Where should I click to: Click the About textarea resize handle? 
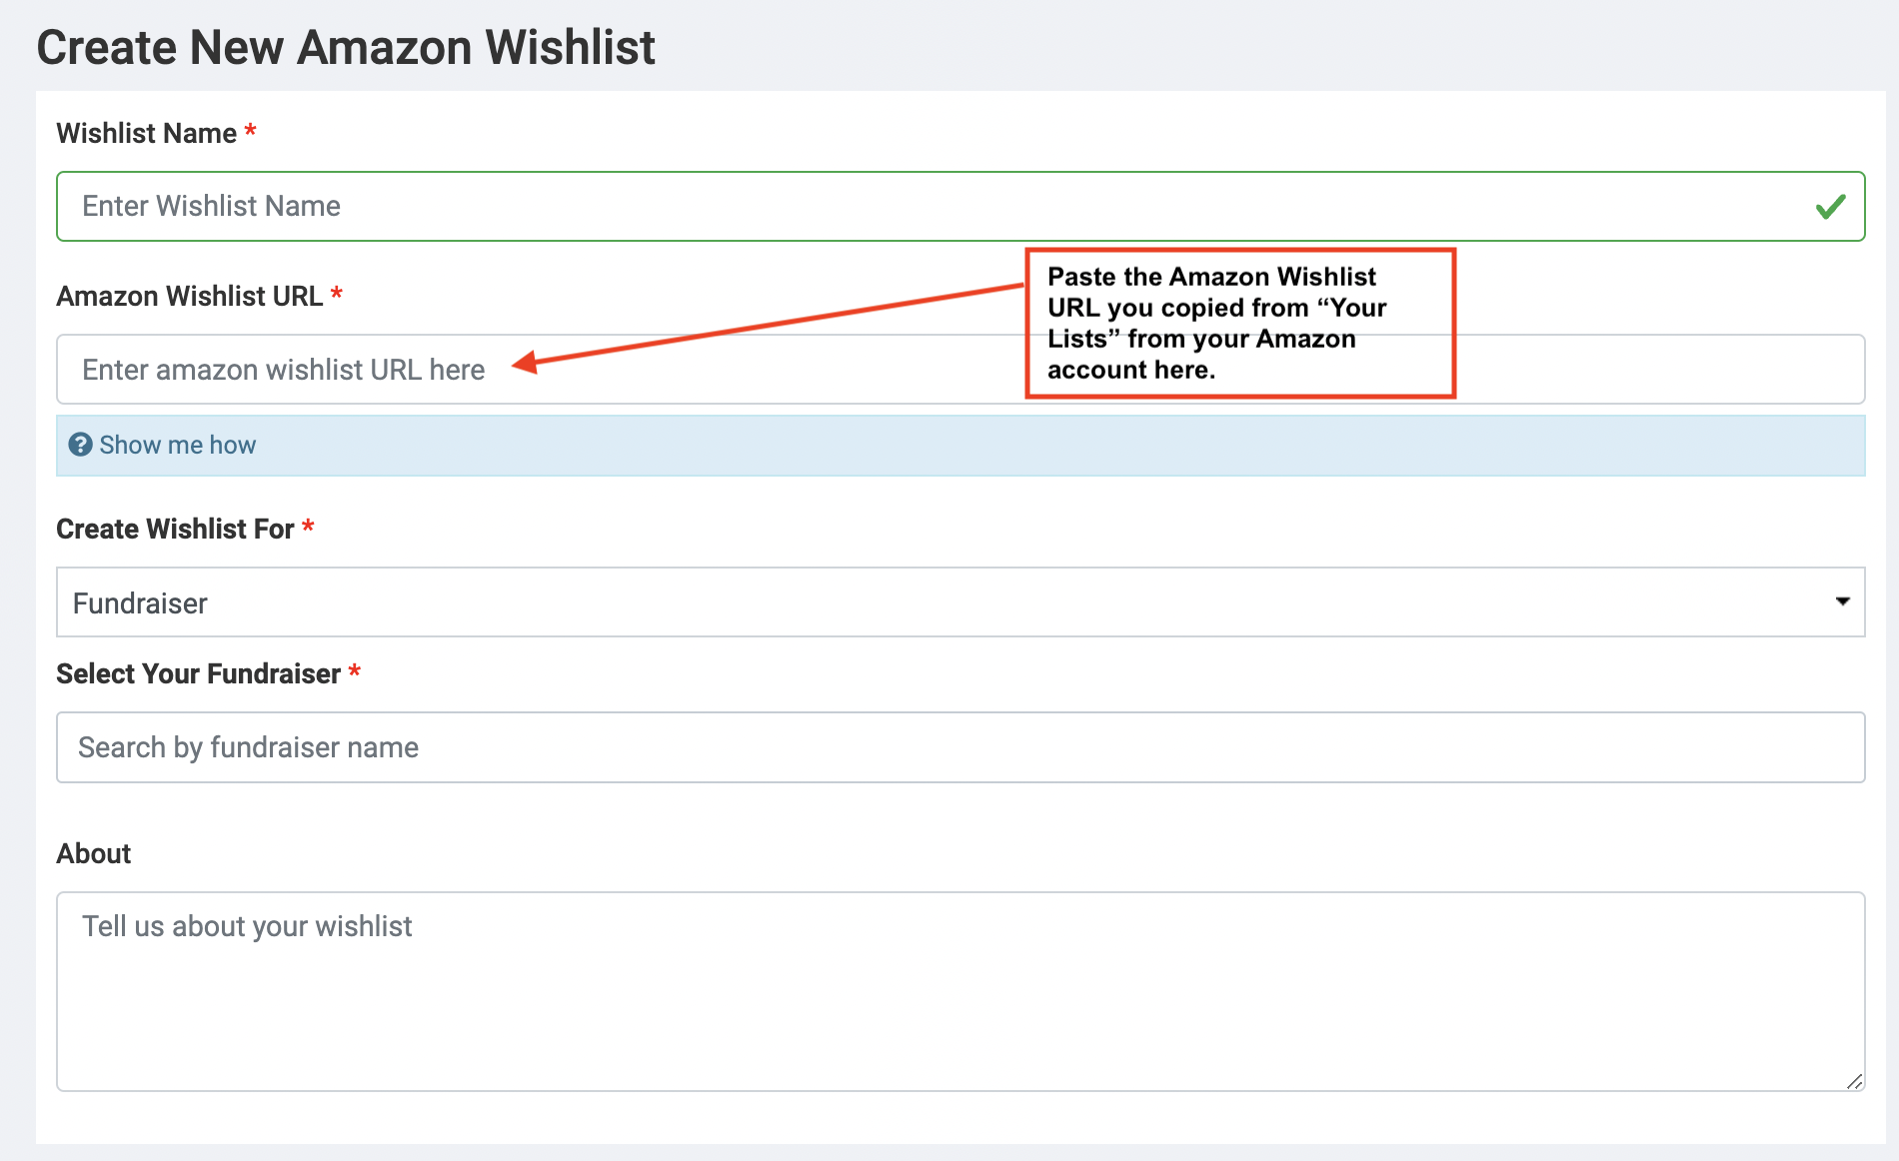1855,1081
